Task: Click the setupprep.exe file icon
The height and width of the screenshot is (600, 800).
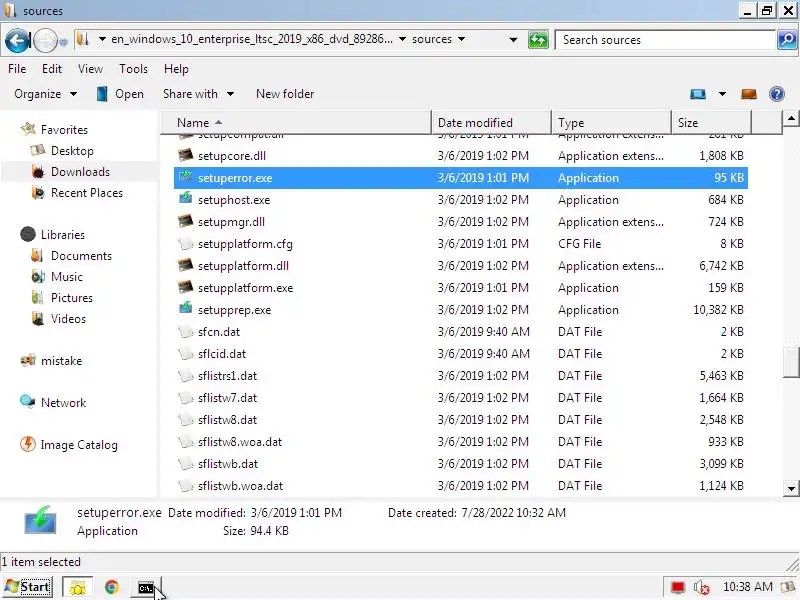Action: pyautogui.click(x=186, y=309)
